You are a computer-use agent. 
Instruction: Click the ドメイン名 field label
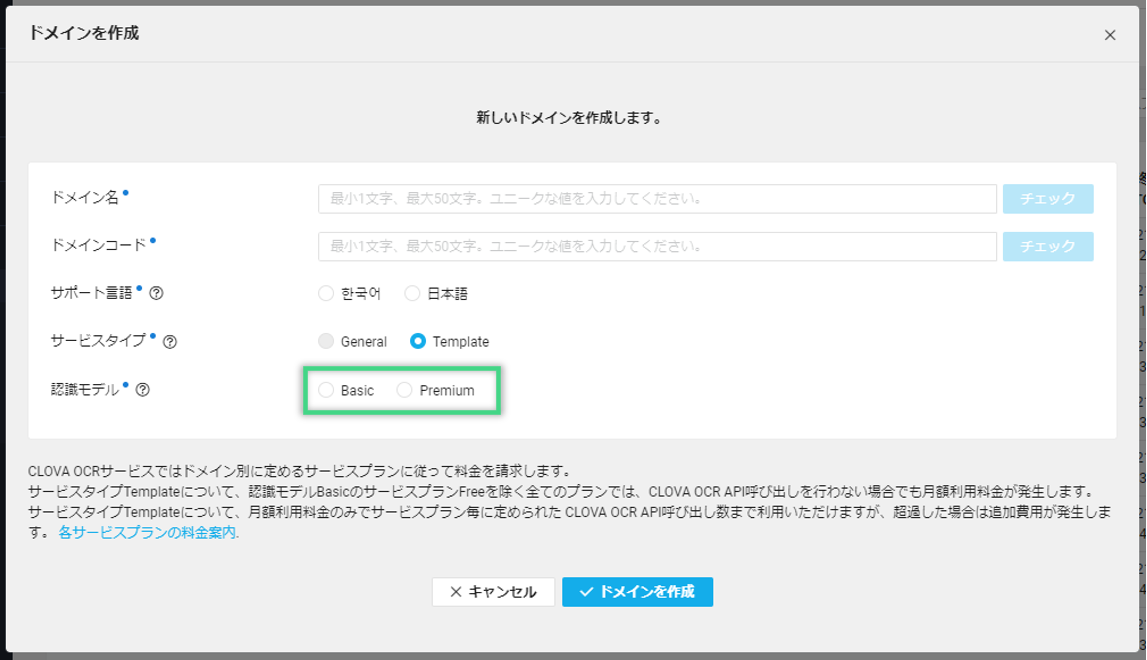pos(84,198)
